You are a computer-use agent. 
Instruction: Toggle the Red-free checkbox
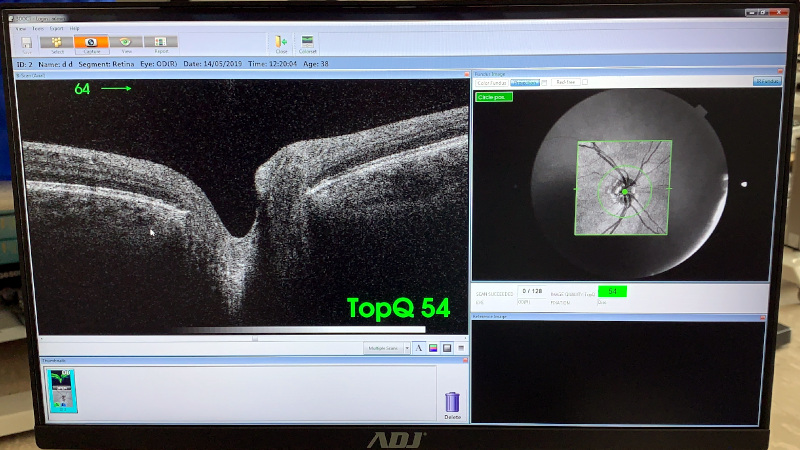(585, 82)
